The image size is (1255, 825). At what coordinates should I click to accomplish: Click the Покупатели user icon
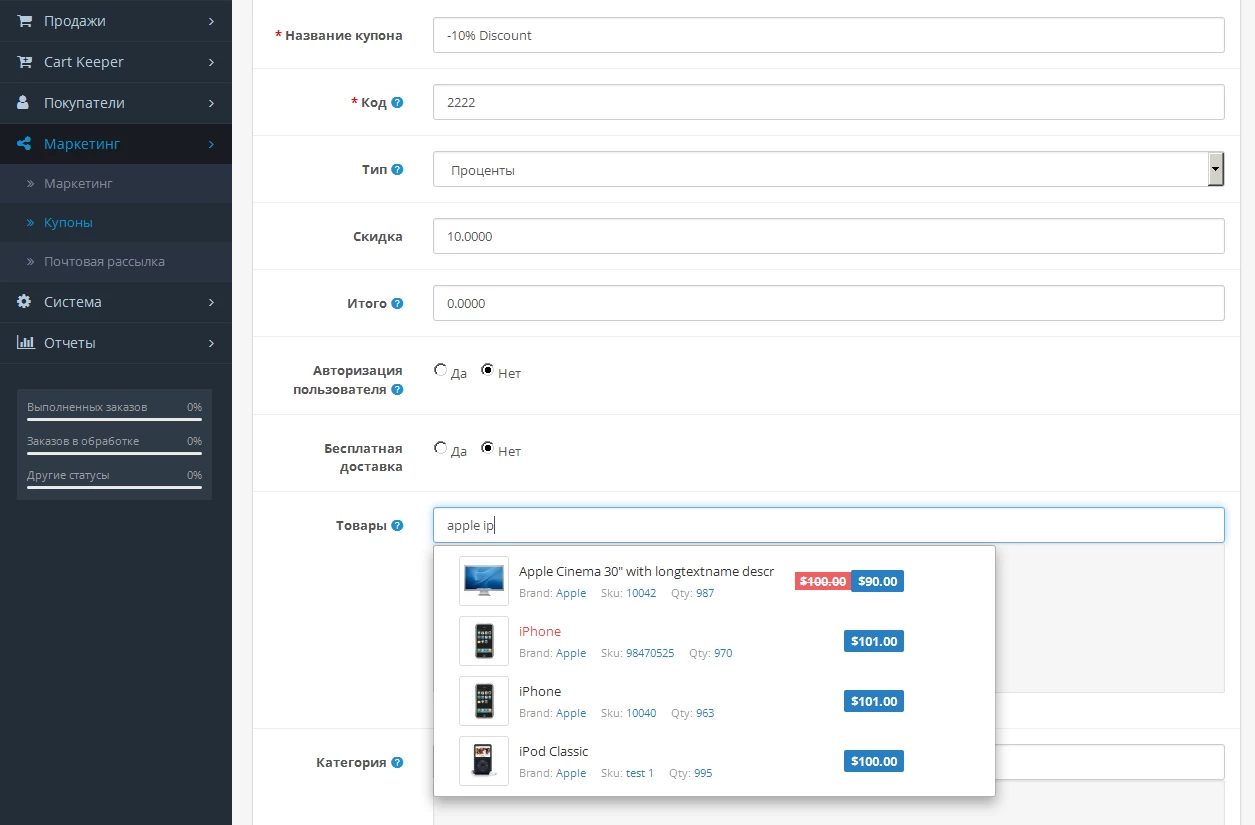[x=24, y=103]
